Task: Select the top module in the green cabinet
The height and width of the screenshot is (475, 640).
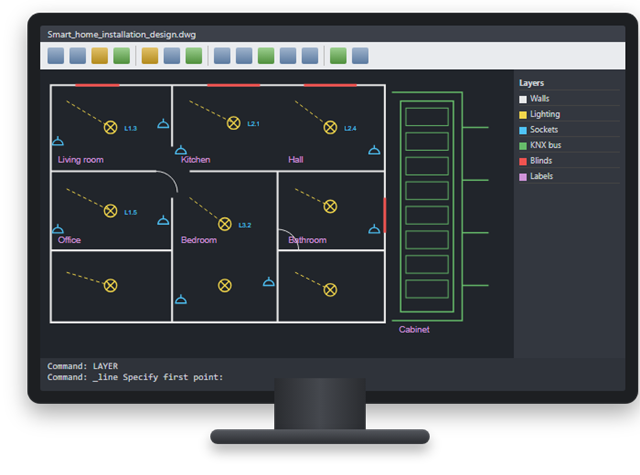Action: (427, 117)
